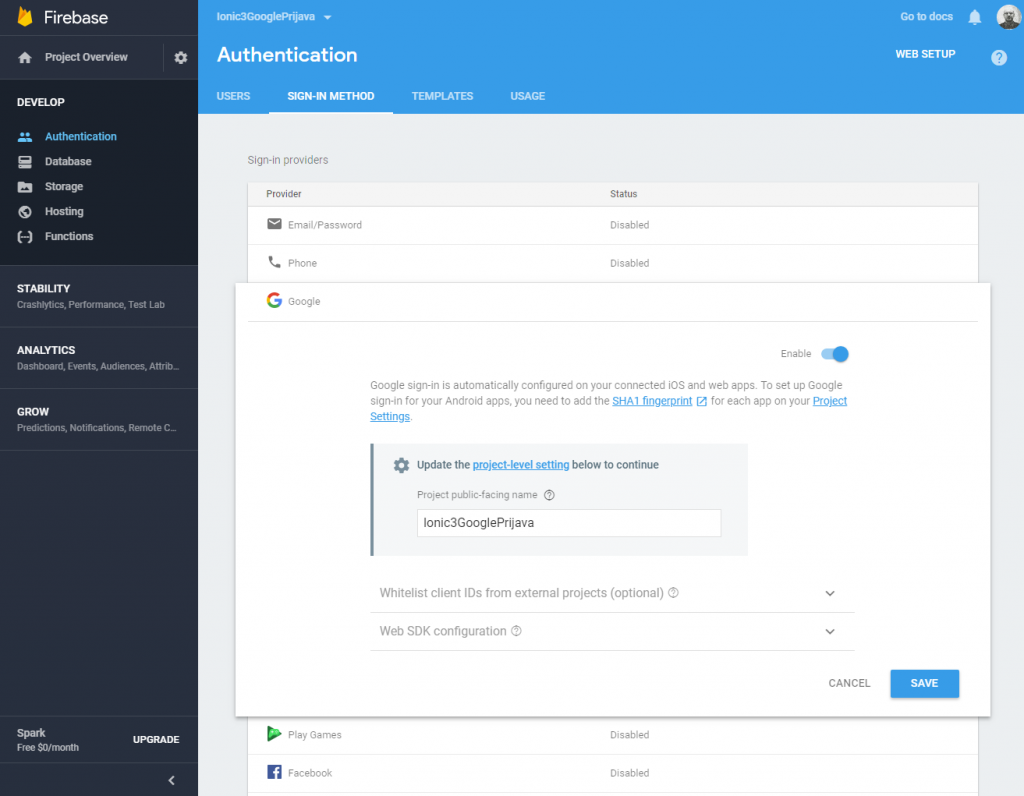Click the notifications bell icon
This screenshot has width=1024, height=796.
(974, 17)
